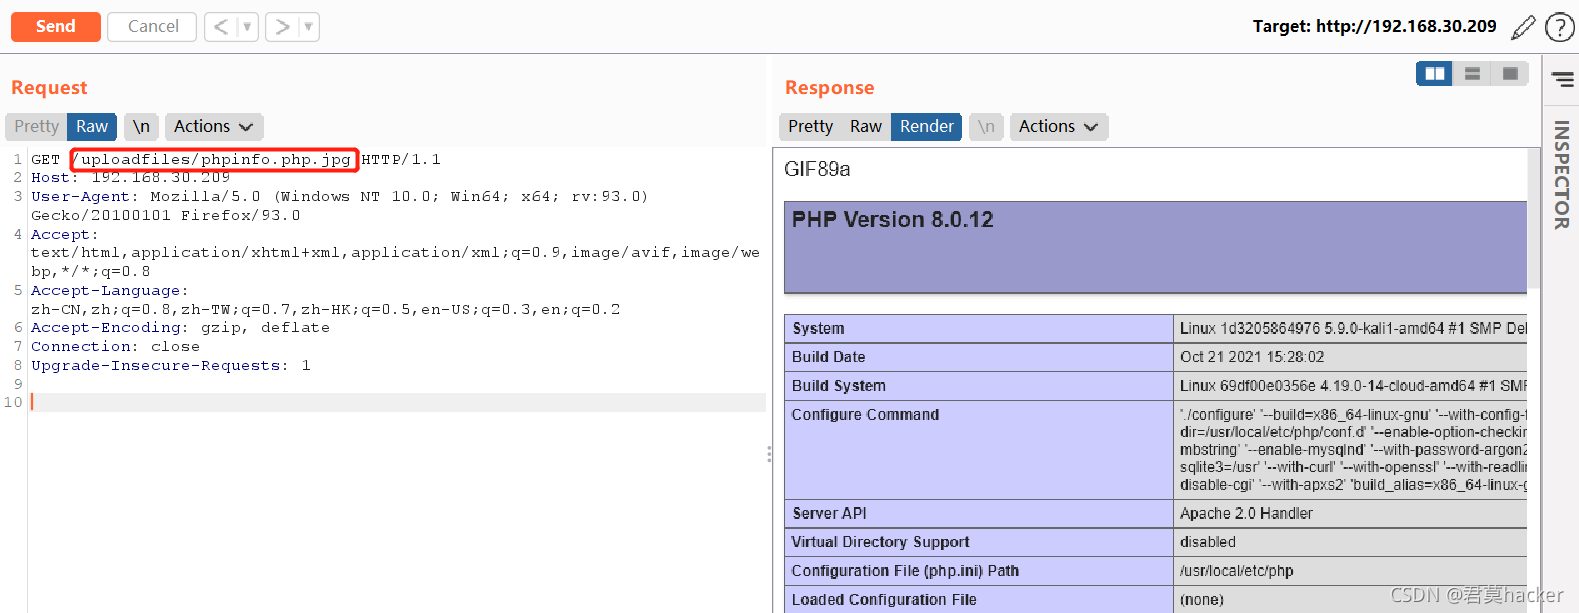Image resolution: width=1579 pixels, height=613 pixels.
Task: Select the Response Raw tab
Action: 866,127
